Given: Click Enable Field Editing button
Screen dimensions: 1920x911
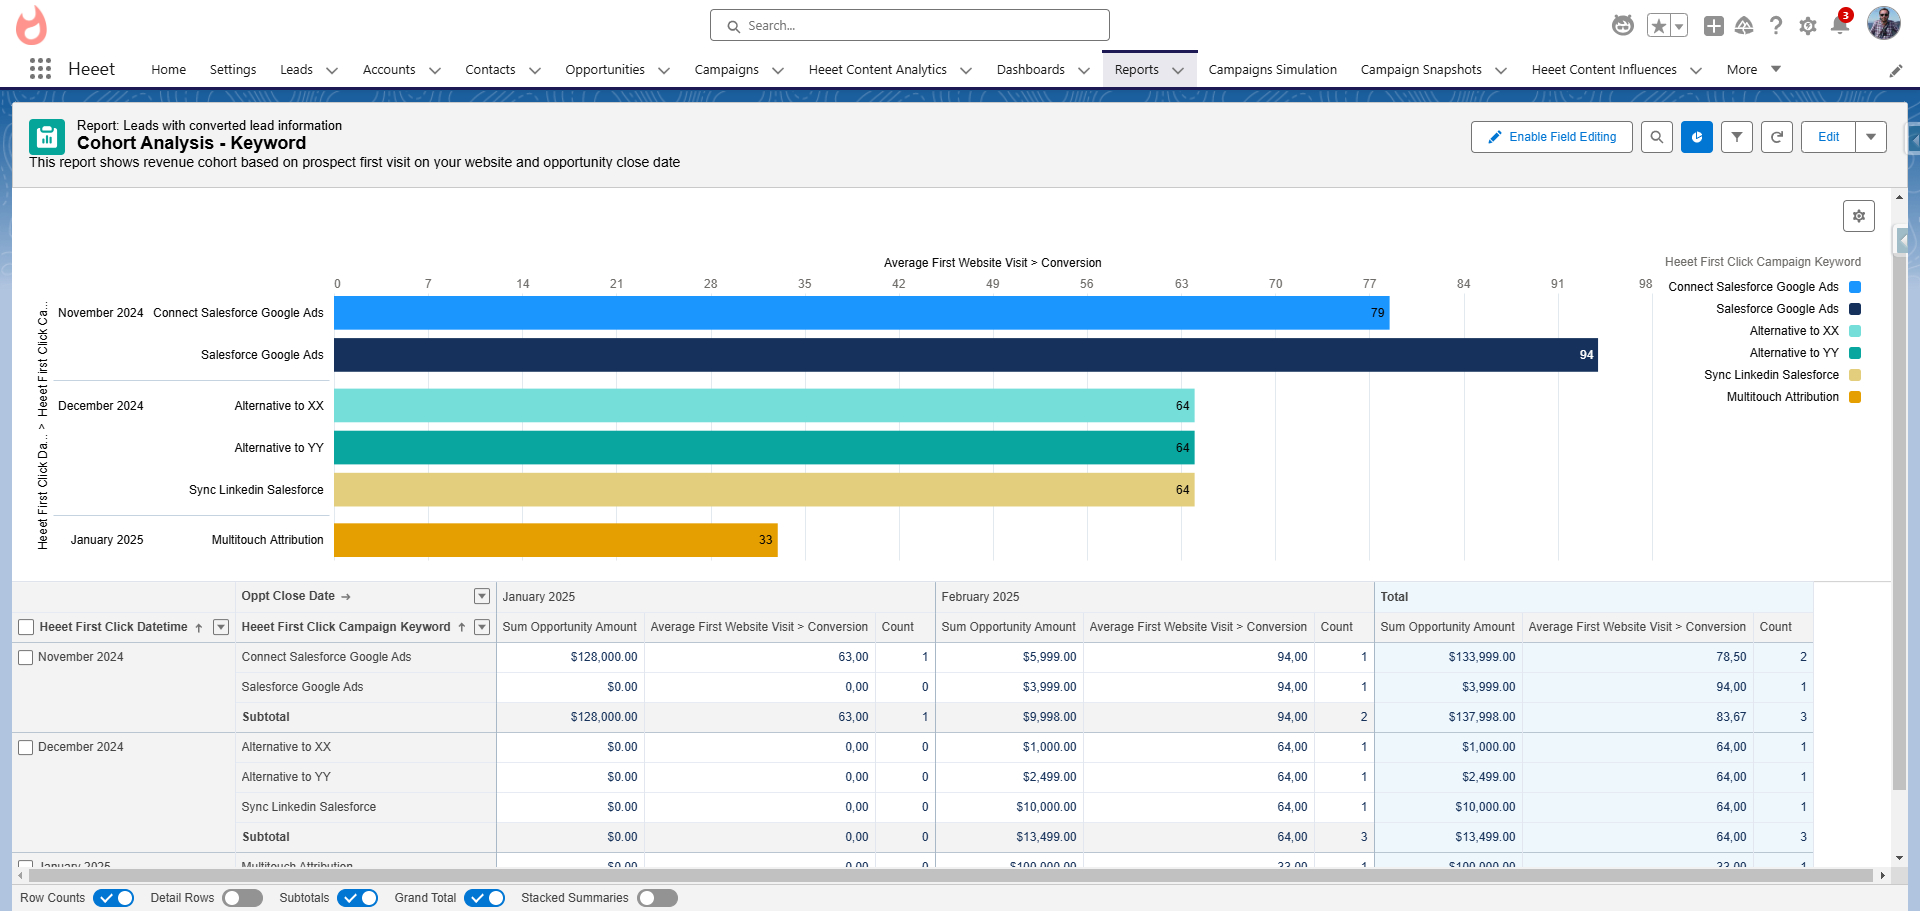Looking at the screenshot, I should [x=1552, y=137].
